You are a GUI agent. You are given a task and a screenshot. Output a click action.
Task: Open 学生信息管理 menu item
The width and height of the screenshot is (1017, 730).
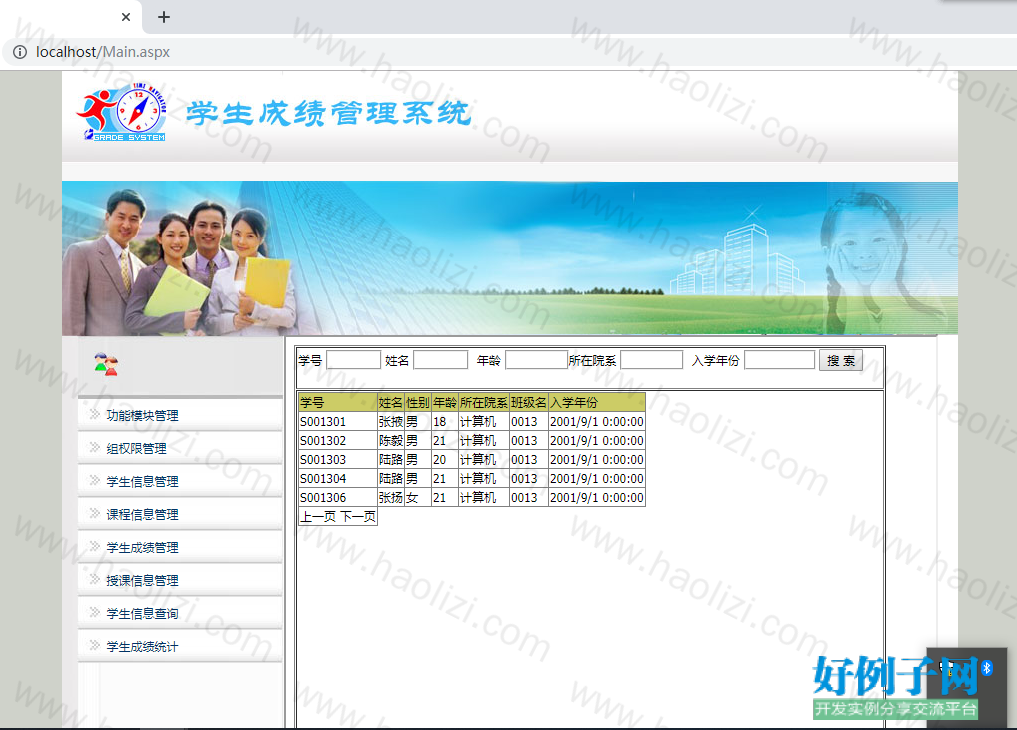[142, 482]
